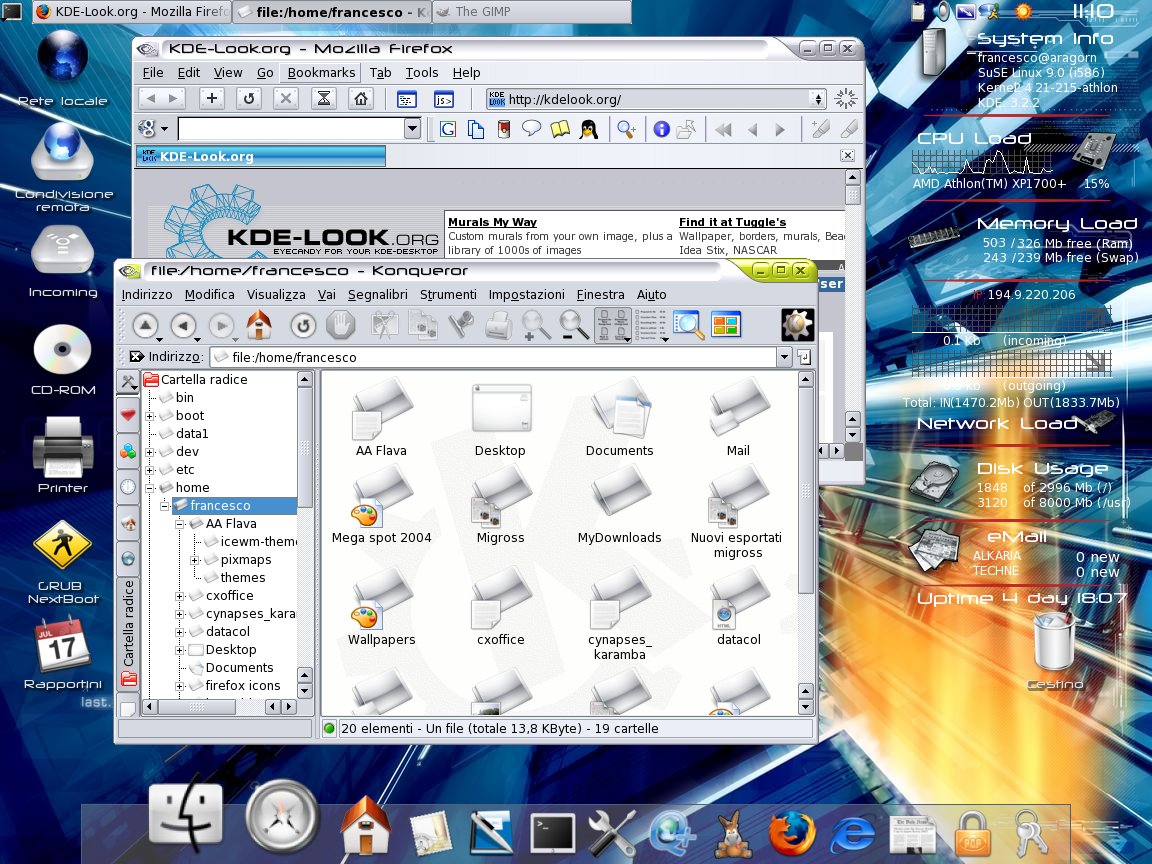Viewport: 1152px width, 864px height.
Task: Open the Bookmarks menu in Firefox
Action: coord(321,73)
